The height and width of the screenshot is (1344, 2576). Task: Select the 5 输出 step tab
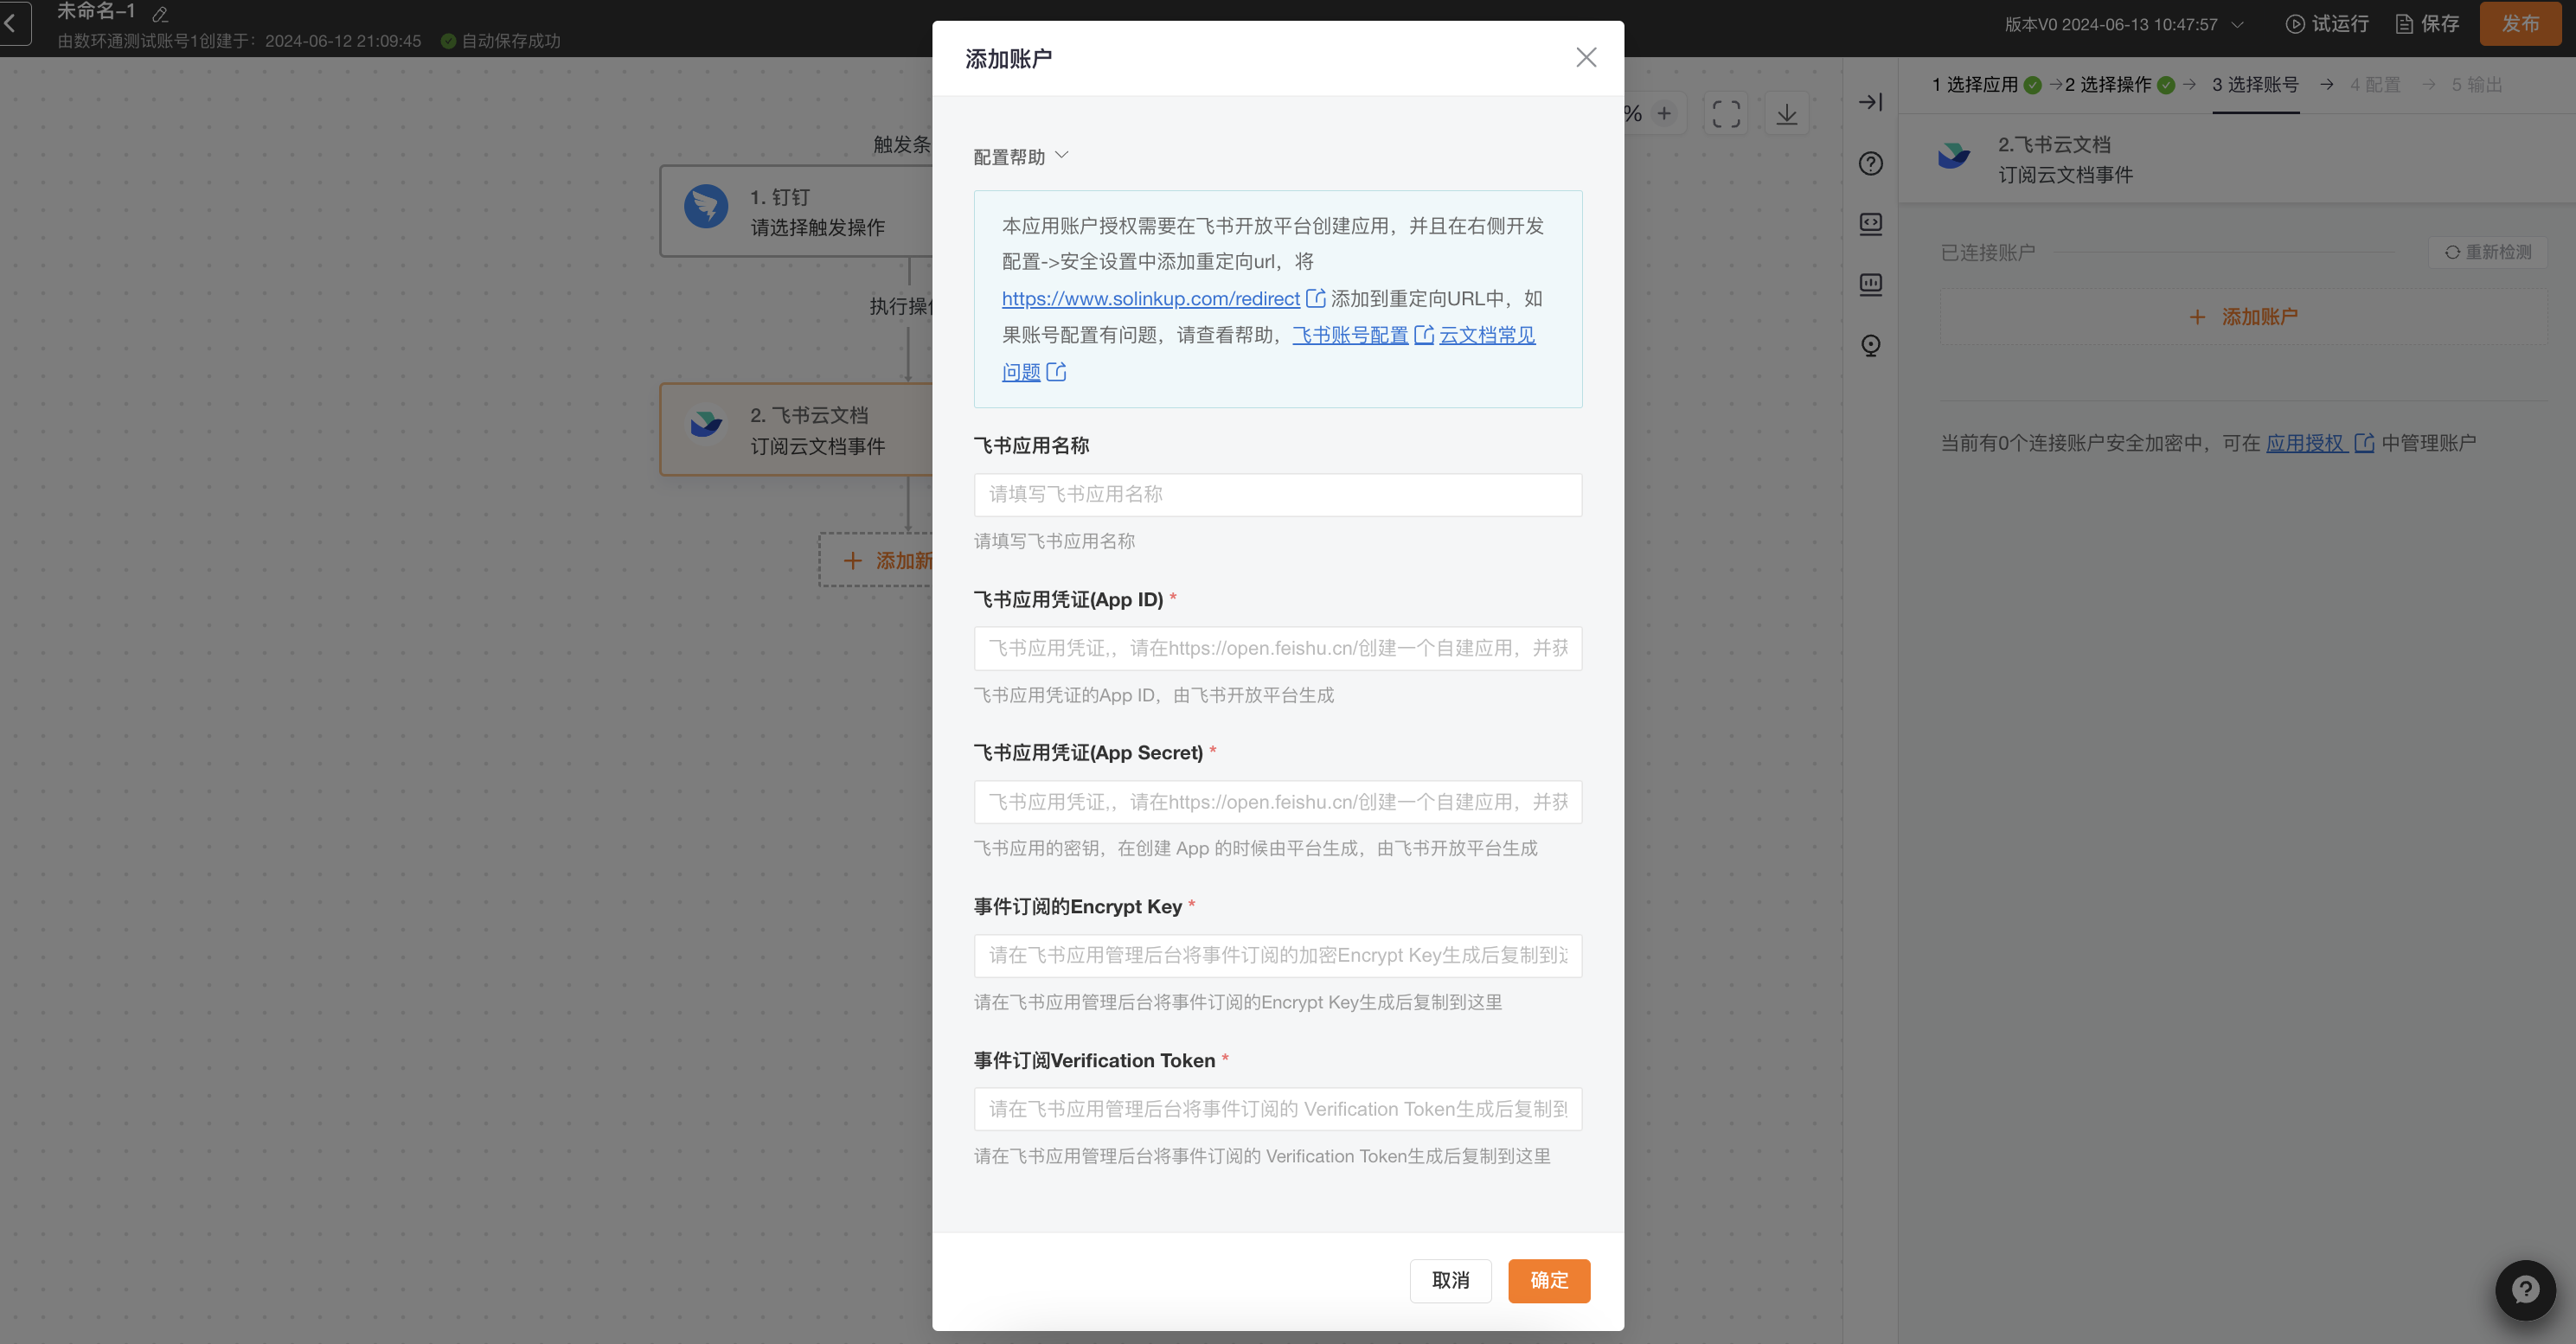(x=2476, y=85)
